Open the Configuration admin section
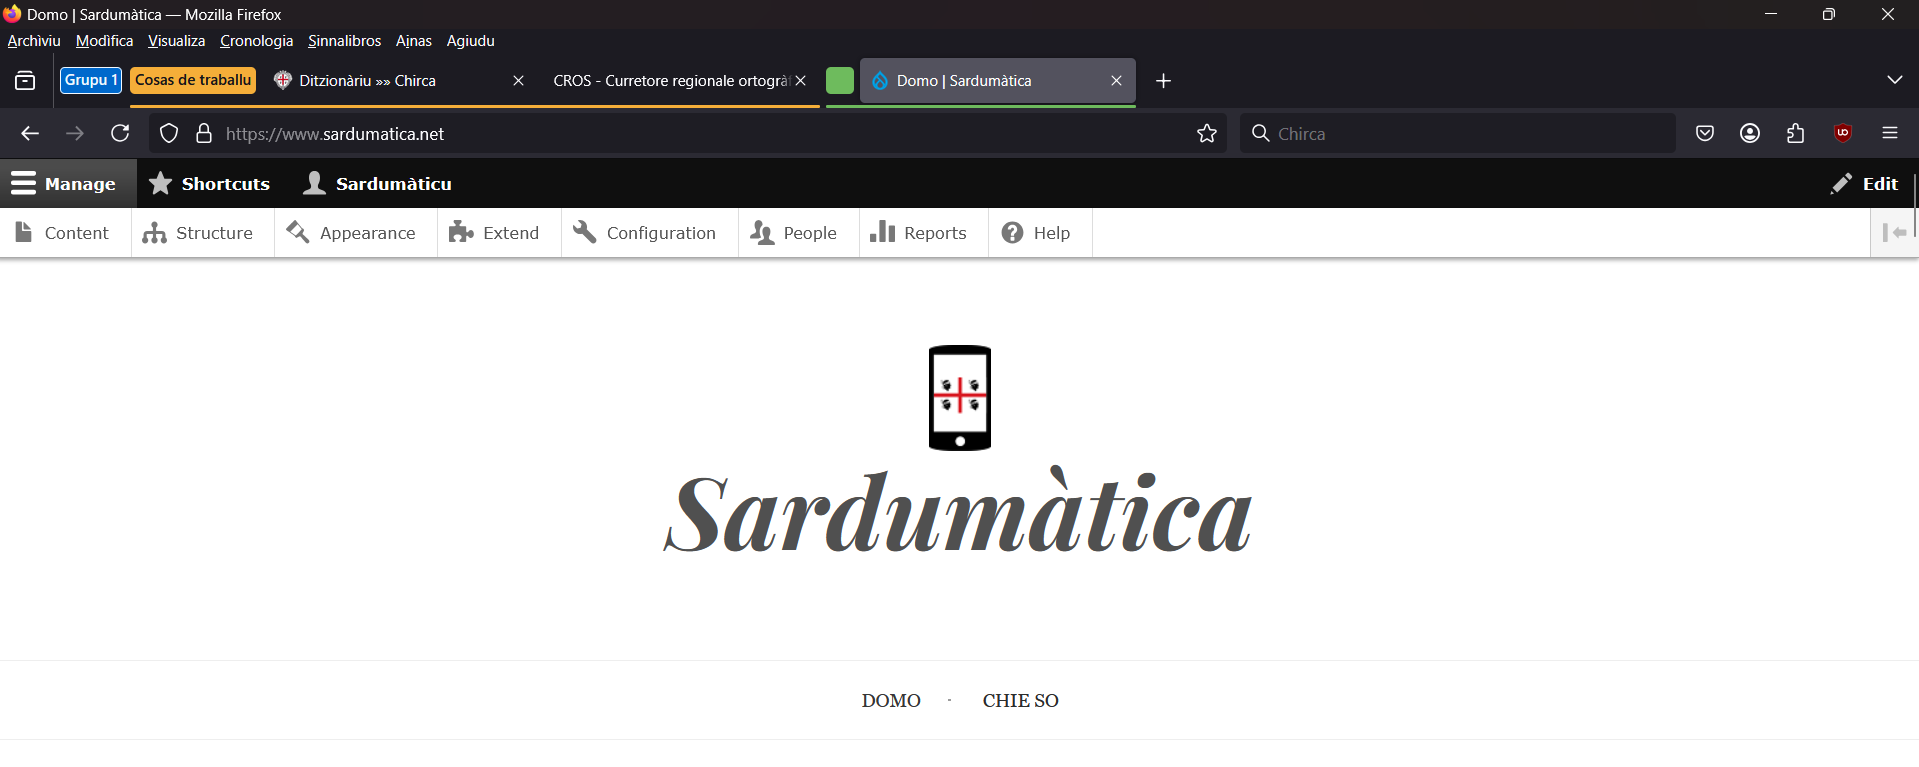The height and width of the screenshot is (767, 1919). 645,233
